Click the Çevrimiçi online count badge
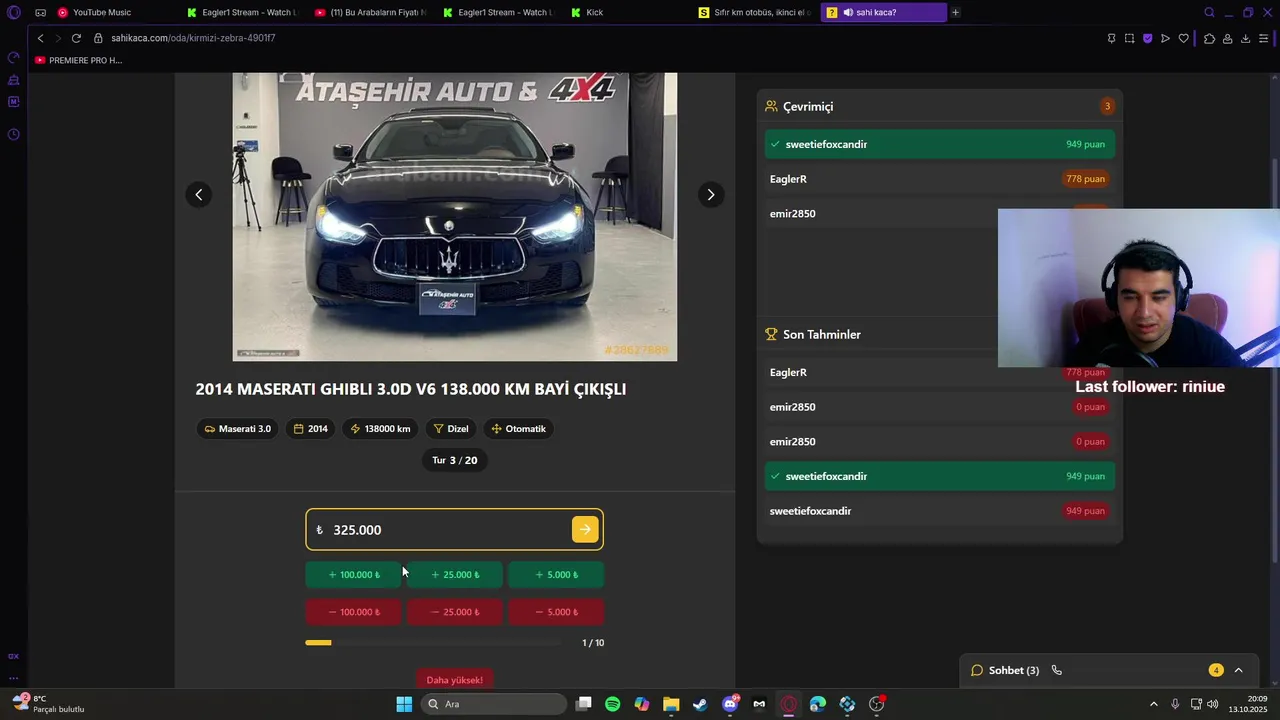1280x720 pixels. tap(1107, 106)
